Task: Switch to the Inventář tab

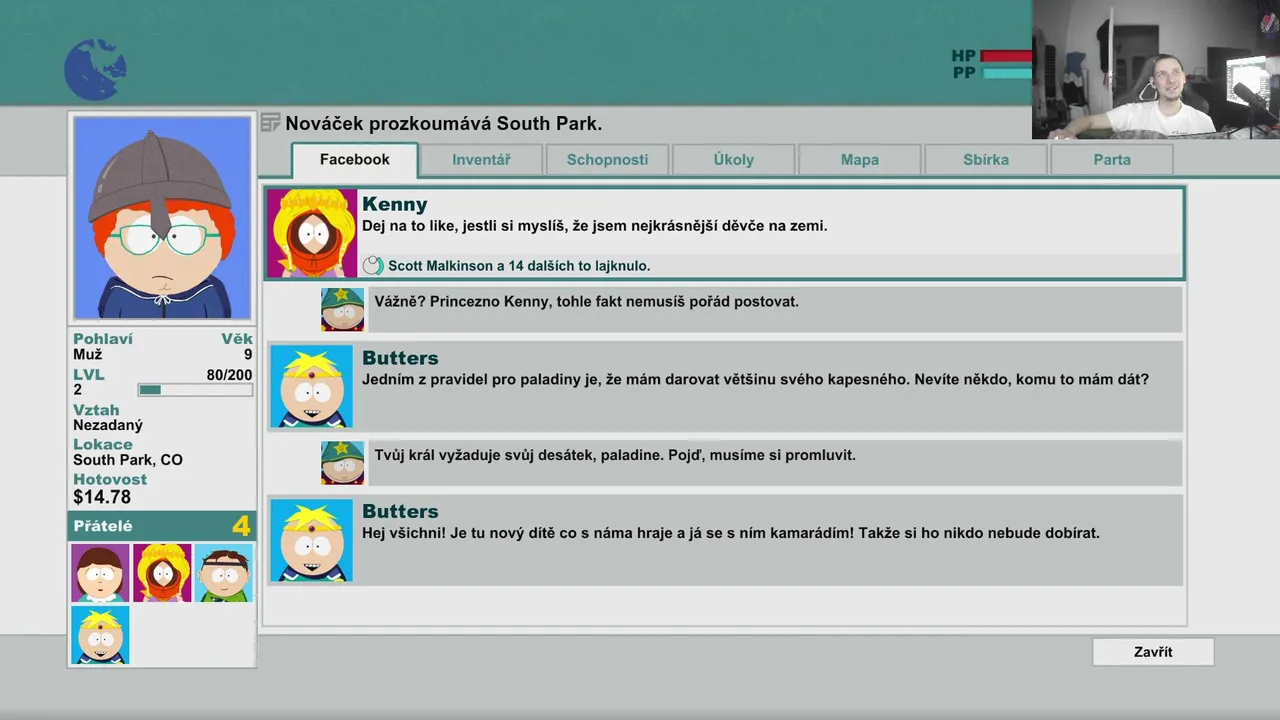Action: pyautogui.click(x=481, y=160)
